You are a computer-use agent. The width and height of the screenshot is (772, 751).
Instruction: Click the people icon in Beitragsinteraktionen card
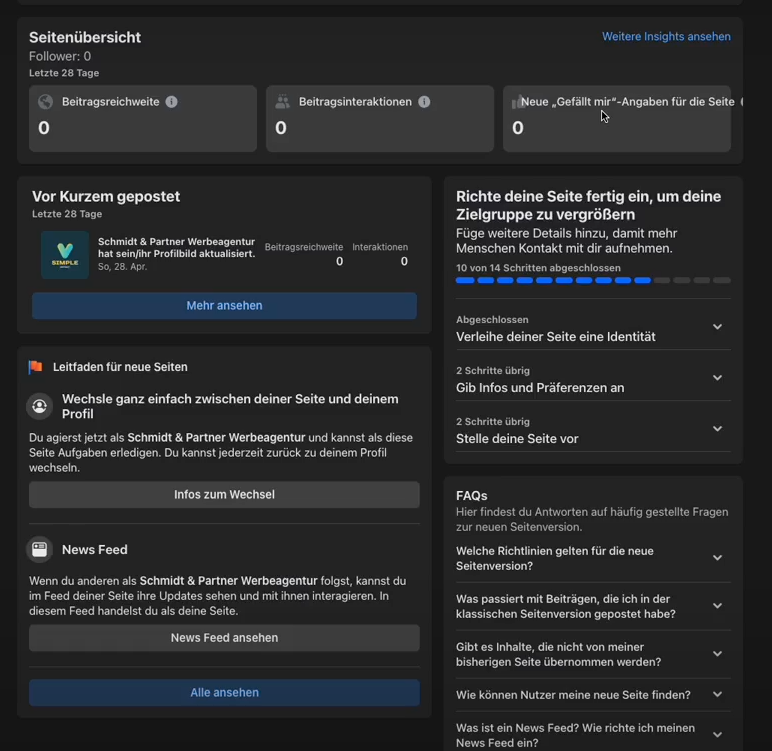[282, 102]
